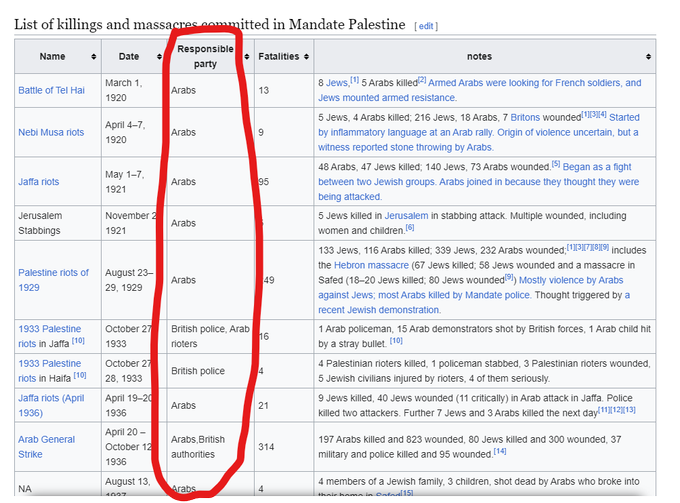Sort table by the Name column arrows

click(x=94, y=57)
